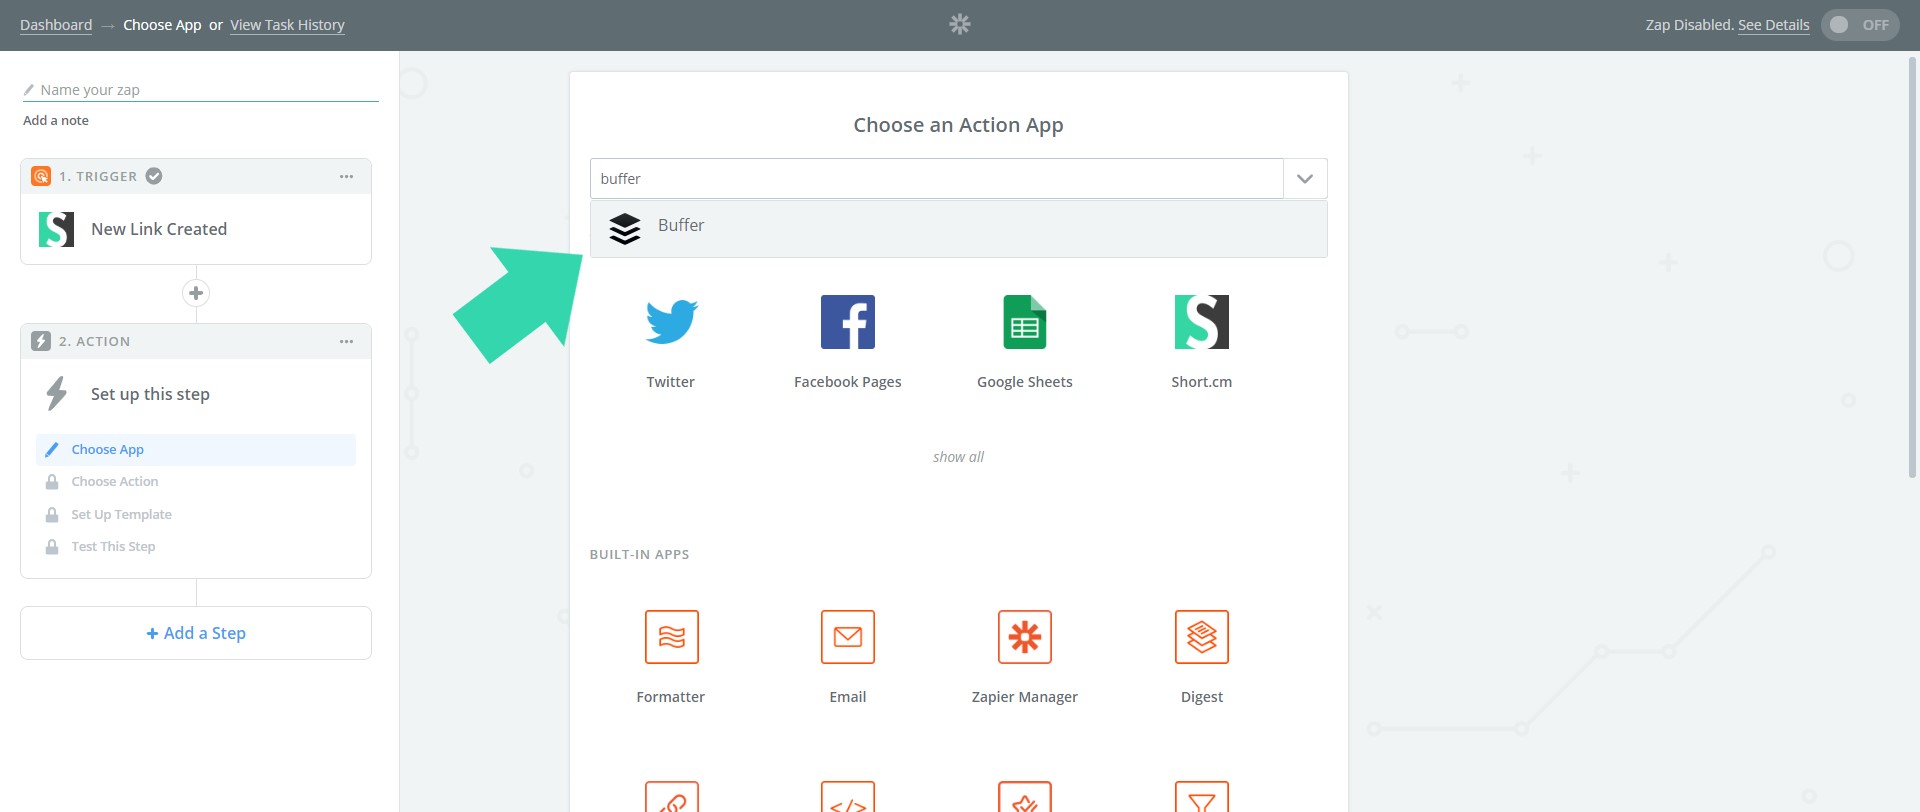Select Choose App in the action step
1920x812 pixels.
pyautogui.click(x=108, y=450)
